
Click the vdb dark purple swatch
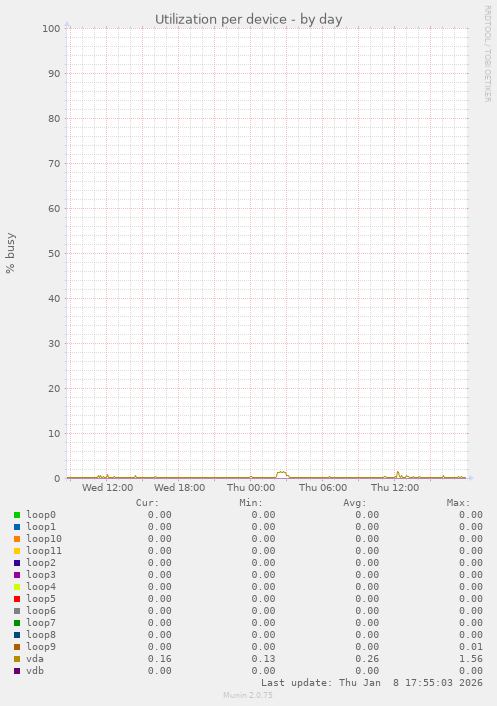click(x=17, y=671)
